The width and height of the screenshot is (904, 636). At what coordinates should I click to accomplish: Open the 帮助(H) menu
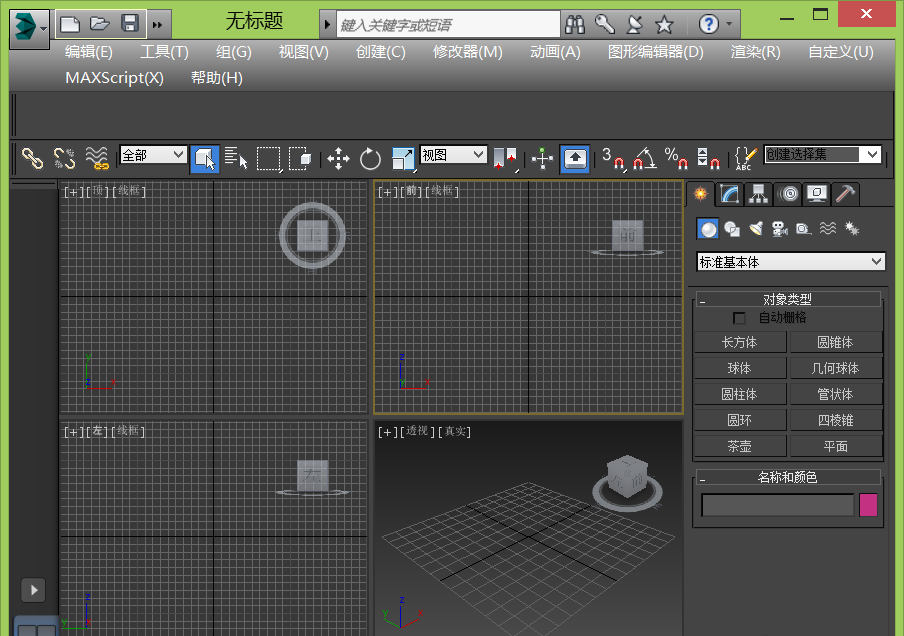click(x=217, y=78)
